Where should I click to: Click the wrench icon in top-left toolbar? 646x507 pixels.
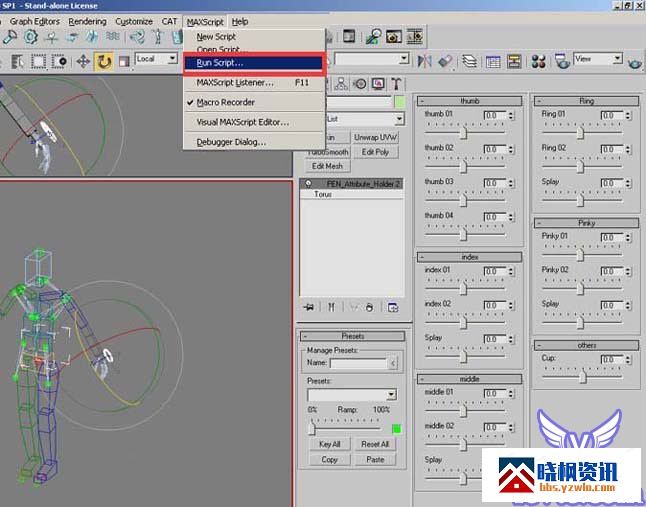9,37
